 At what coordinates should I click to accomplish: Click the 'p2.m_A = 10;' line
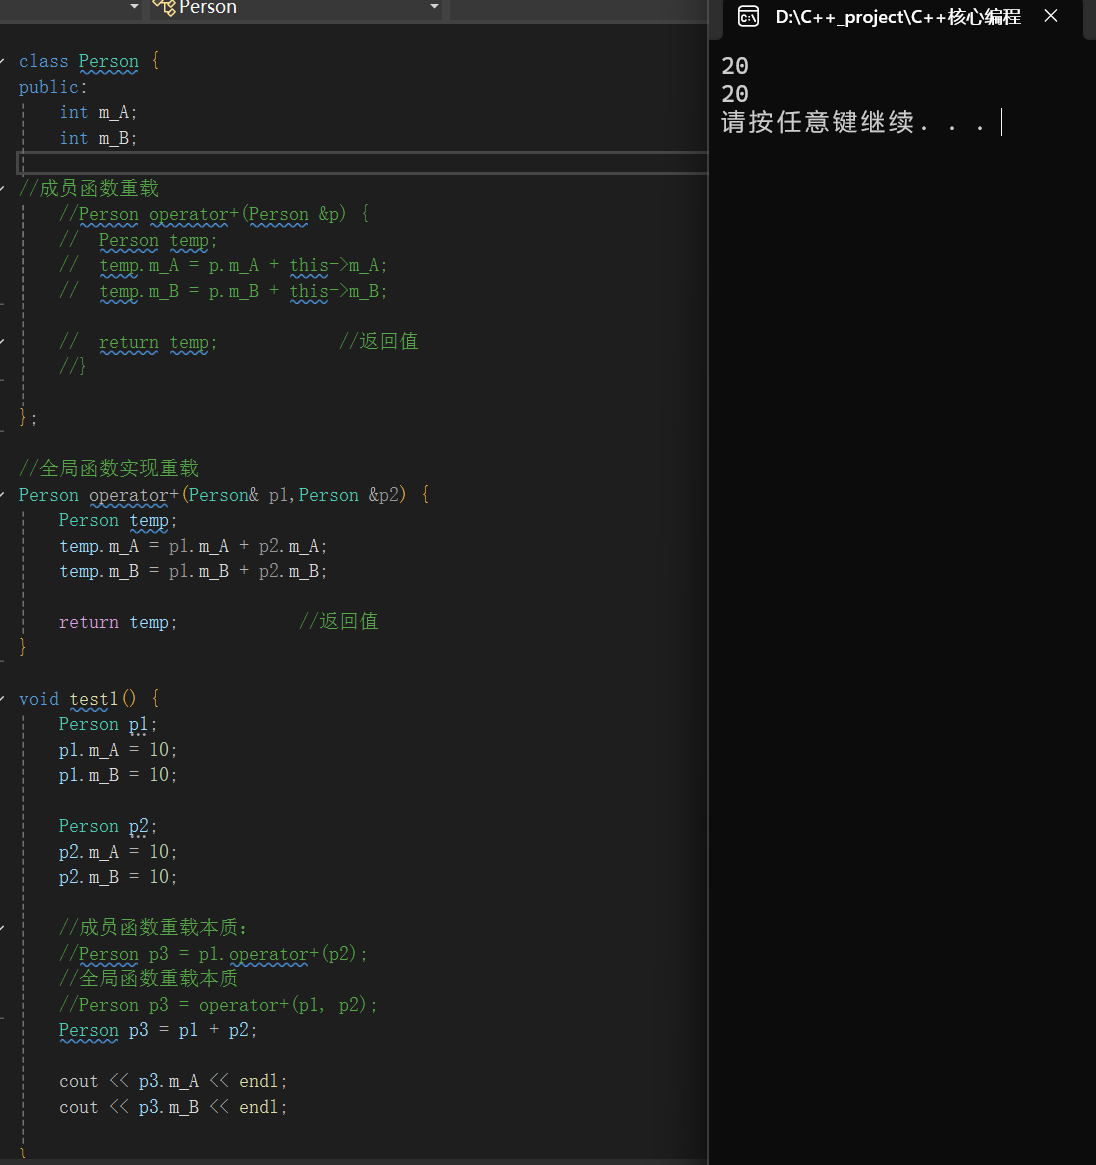tap(118, 851)
